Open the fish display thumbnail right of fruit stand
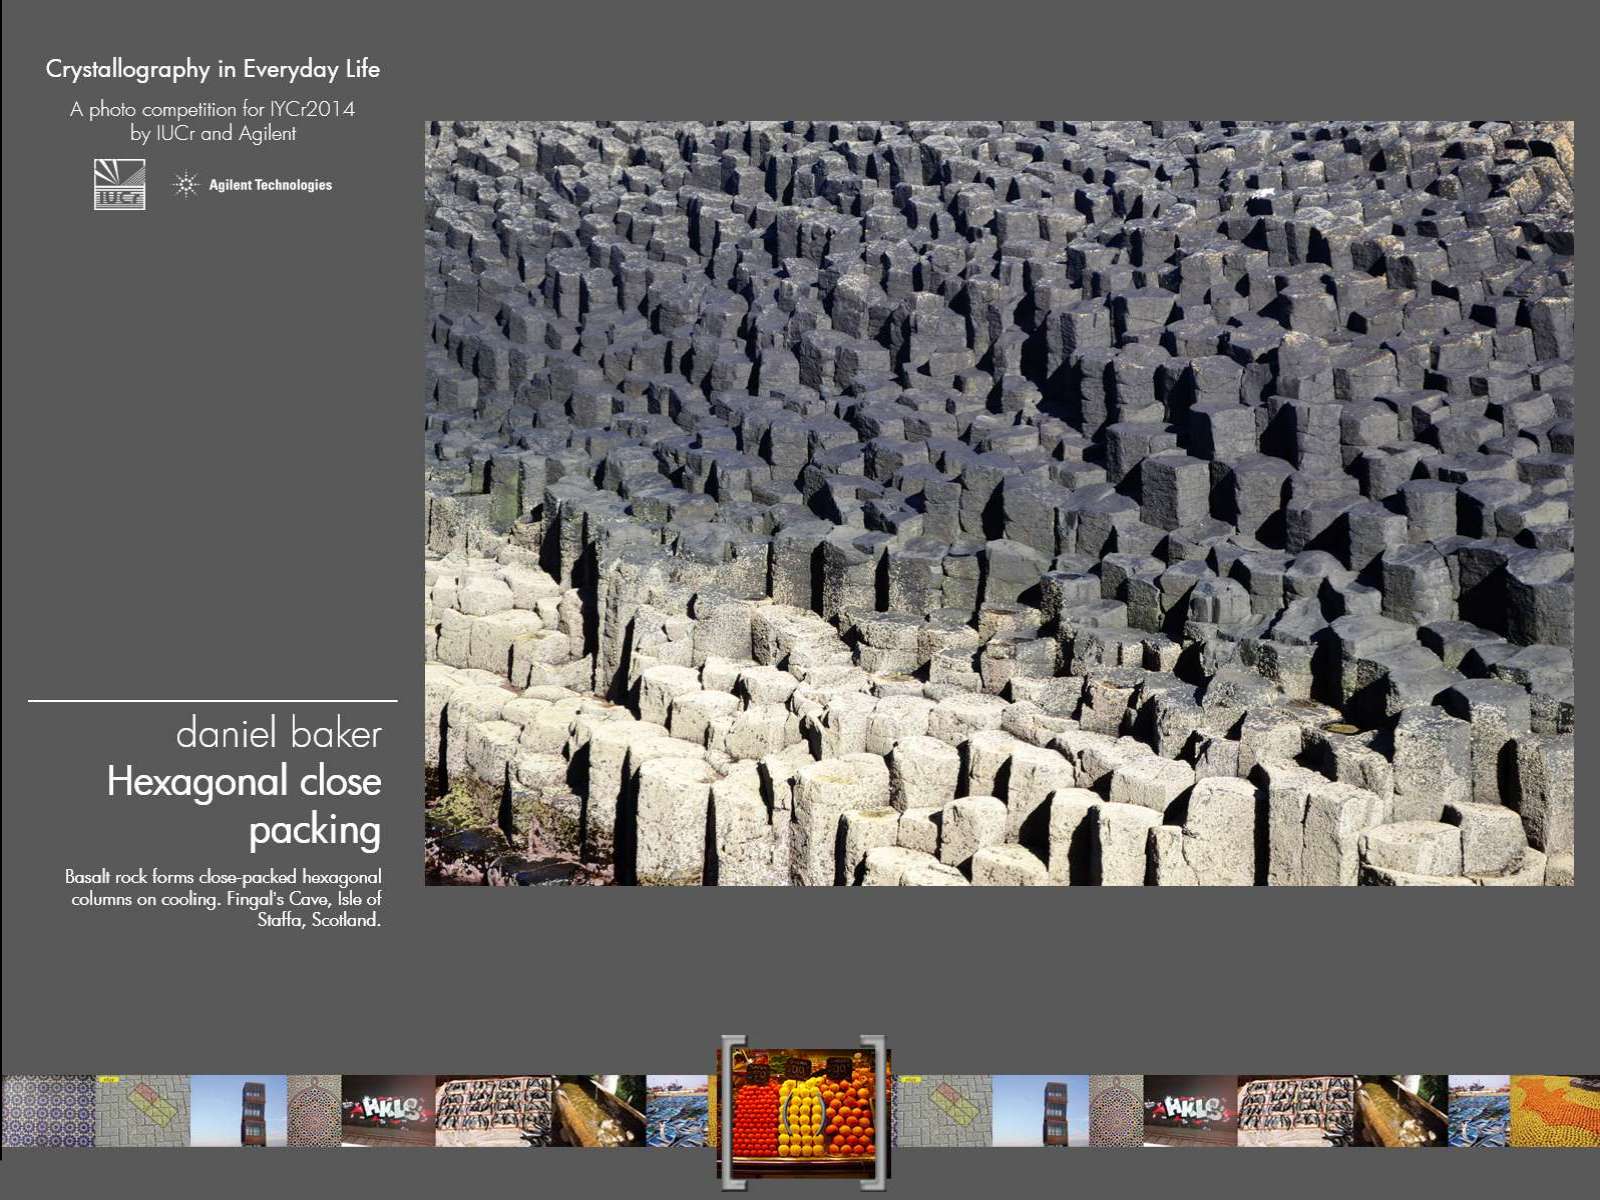1600x1200 pixels. click(1296, 1111)
